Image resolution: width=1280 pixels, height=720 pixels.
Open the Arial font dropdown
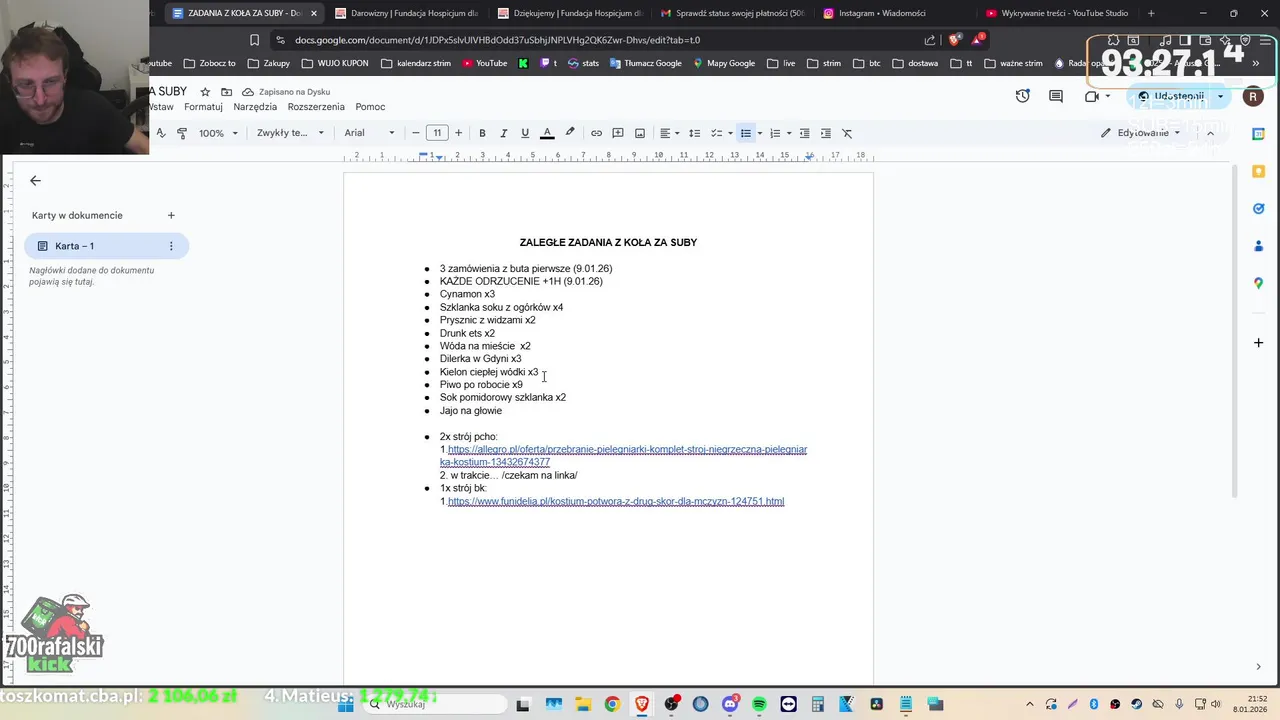[x=369, y=133]
